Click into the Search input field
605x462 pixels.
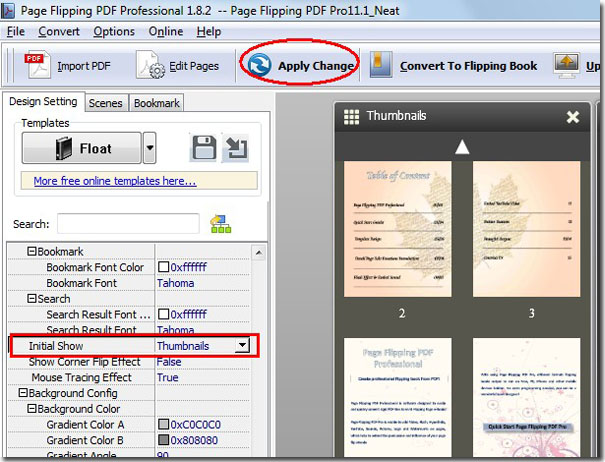click(128, 224)
